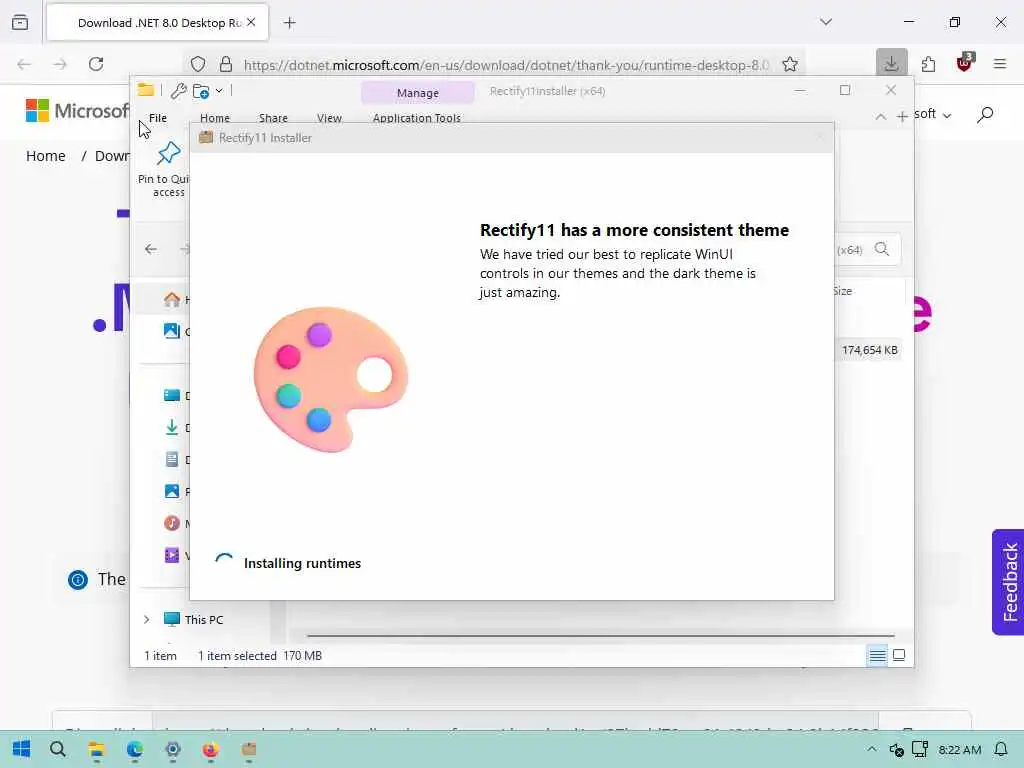Bookmark this page with the star icon
The width and height of the screenshot is (1024, 768).
(x=790, y=64)
